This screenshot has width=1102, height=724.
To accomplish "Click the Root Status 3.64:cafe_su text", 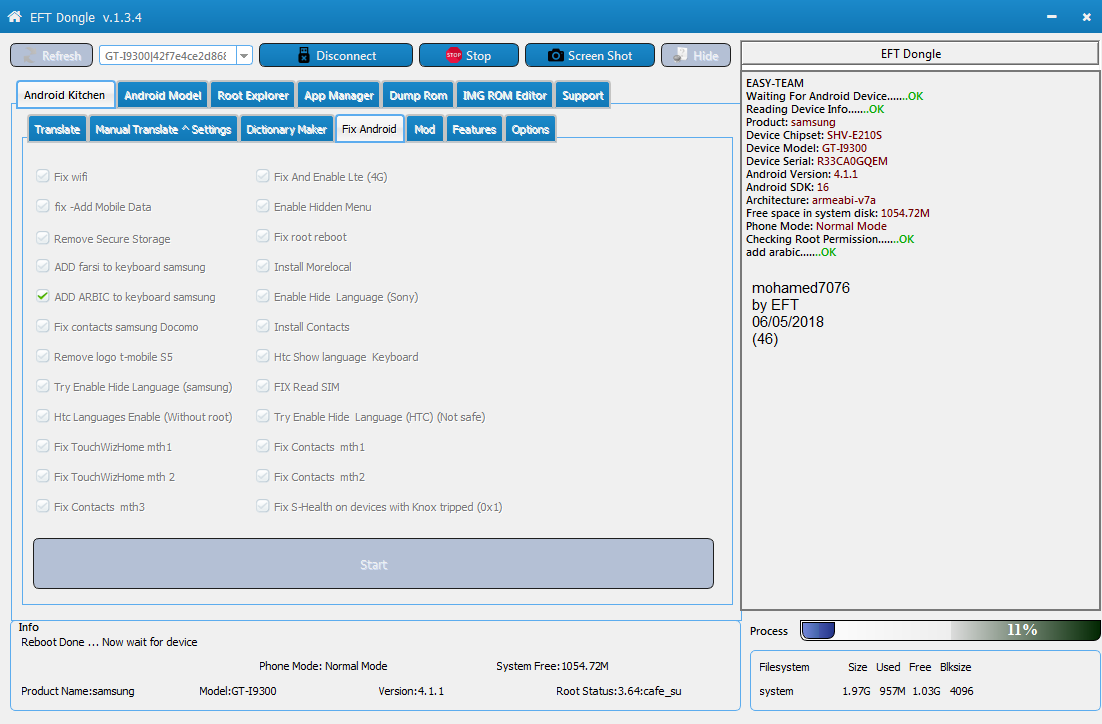I will tap(618, 691).
